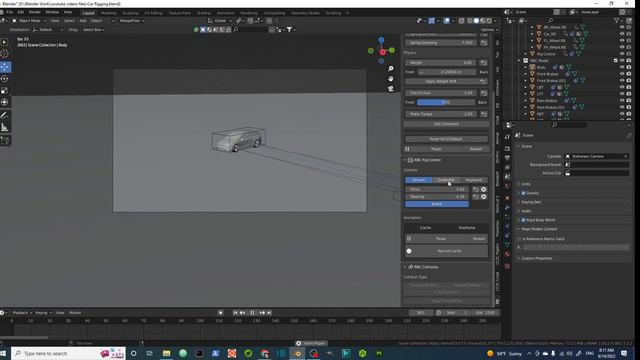The image size is (640, 360).
Task: Adjust the Steering slider
Action: coord(437,197)
